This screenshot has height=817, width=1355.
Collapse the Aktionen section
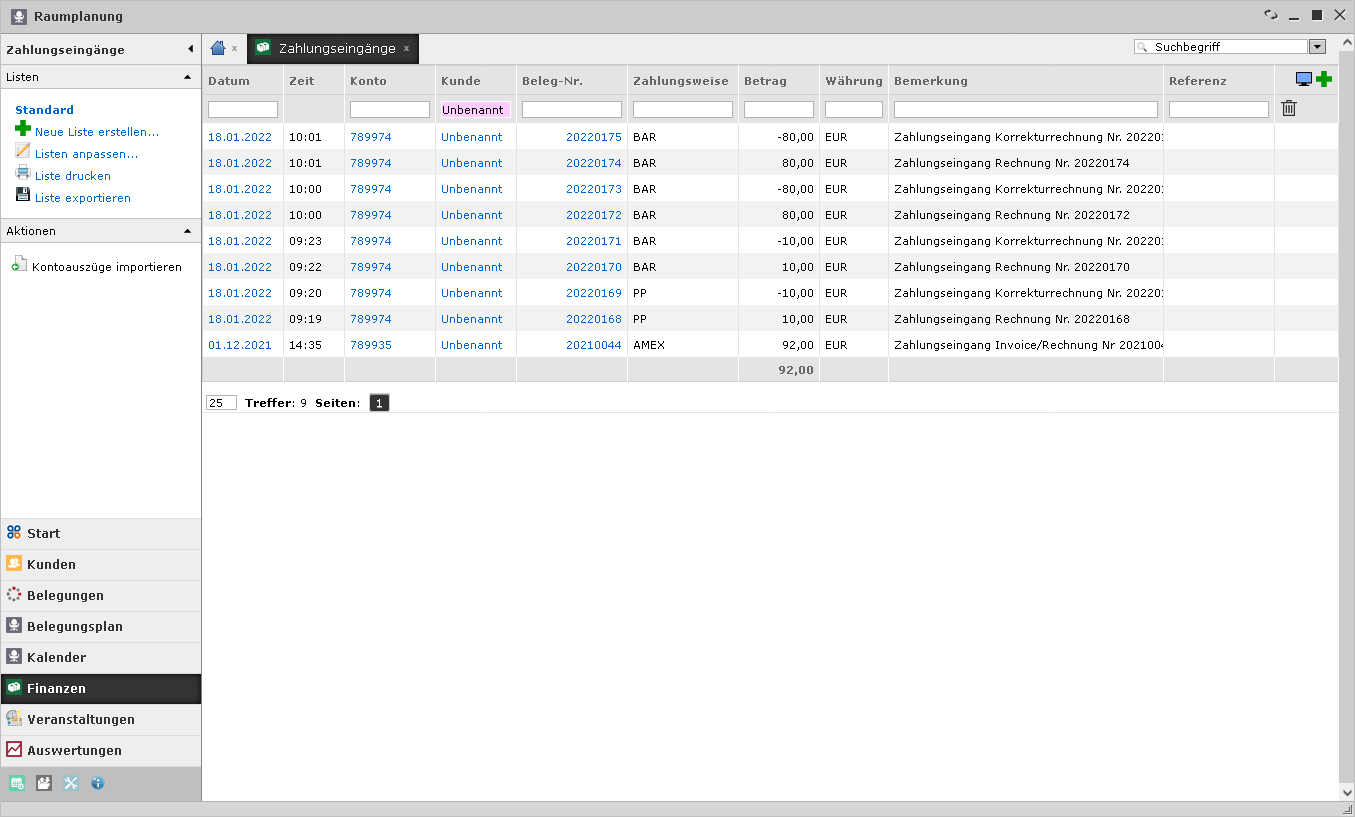pyautogui.click(x=187, y=231)
